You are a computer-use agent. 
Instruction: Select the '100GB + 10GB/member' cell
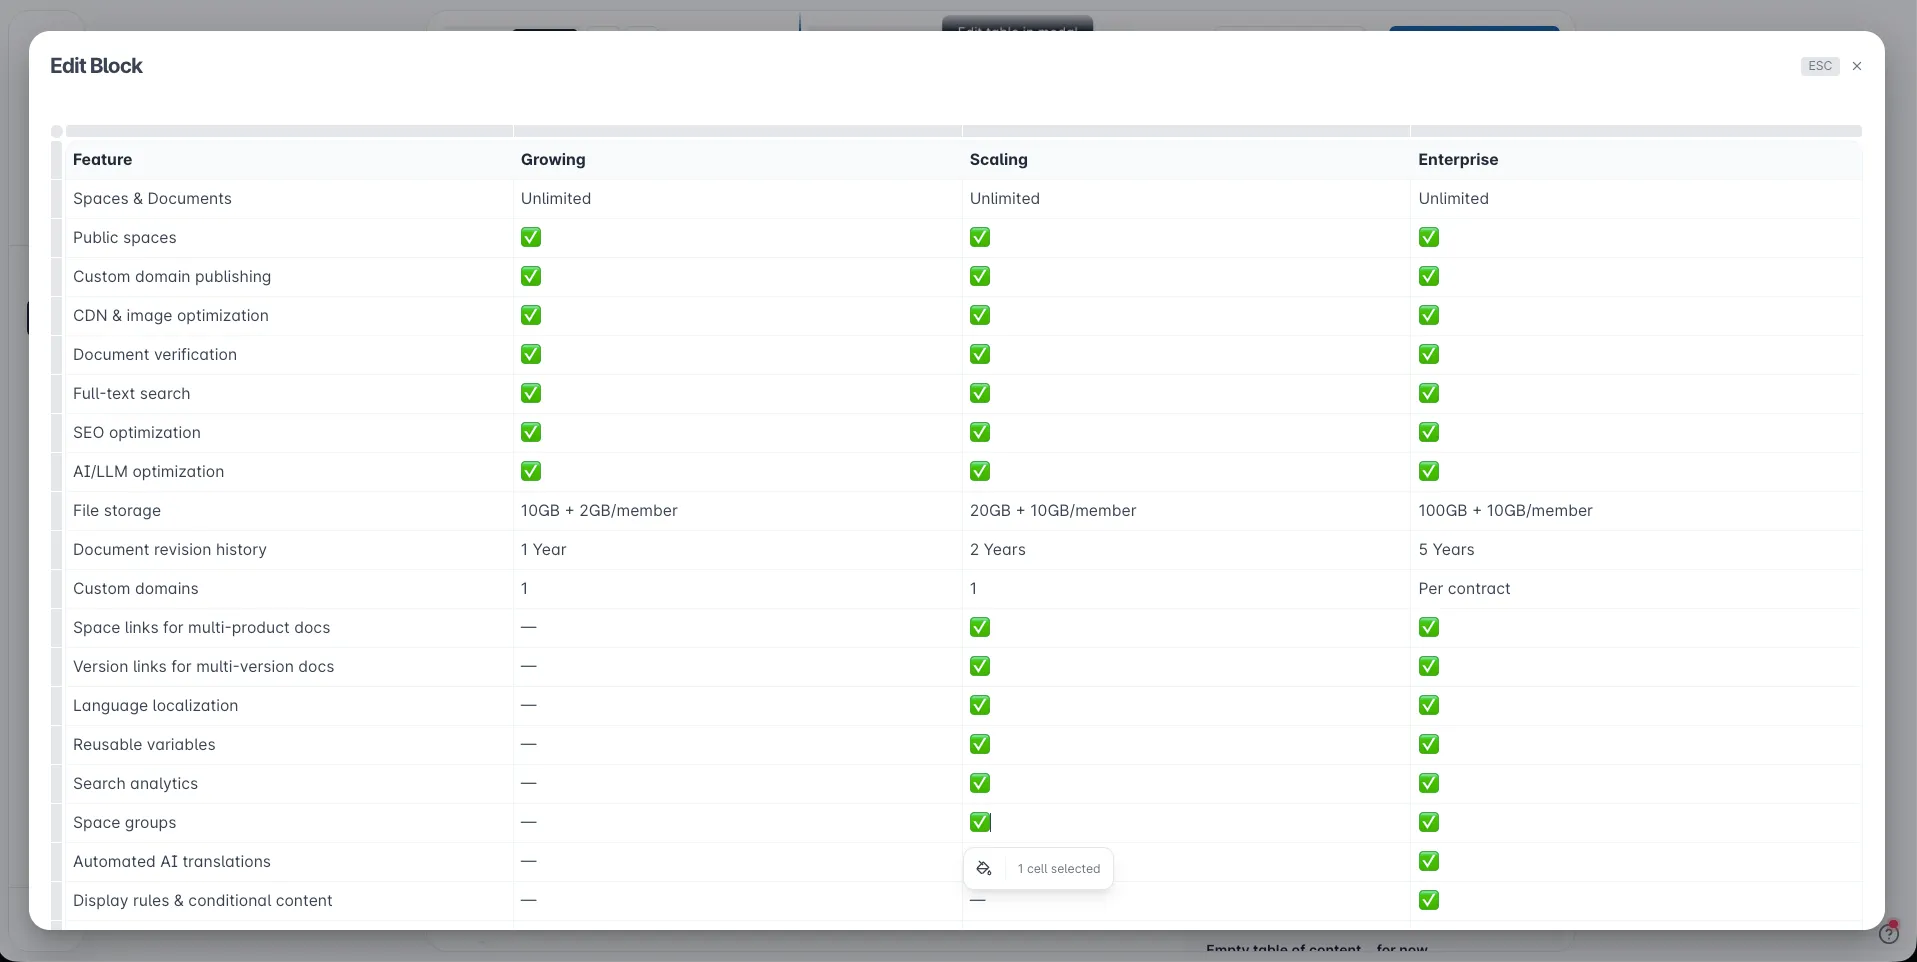(x=1636, y=511)
